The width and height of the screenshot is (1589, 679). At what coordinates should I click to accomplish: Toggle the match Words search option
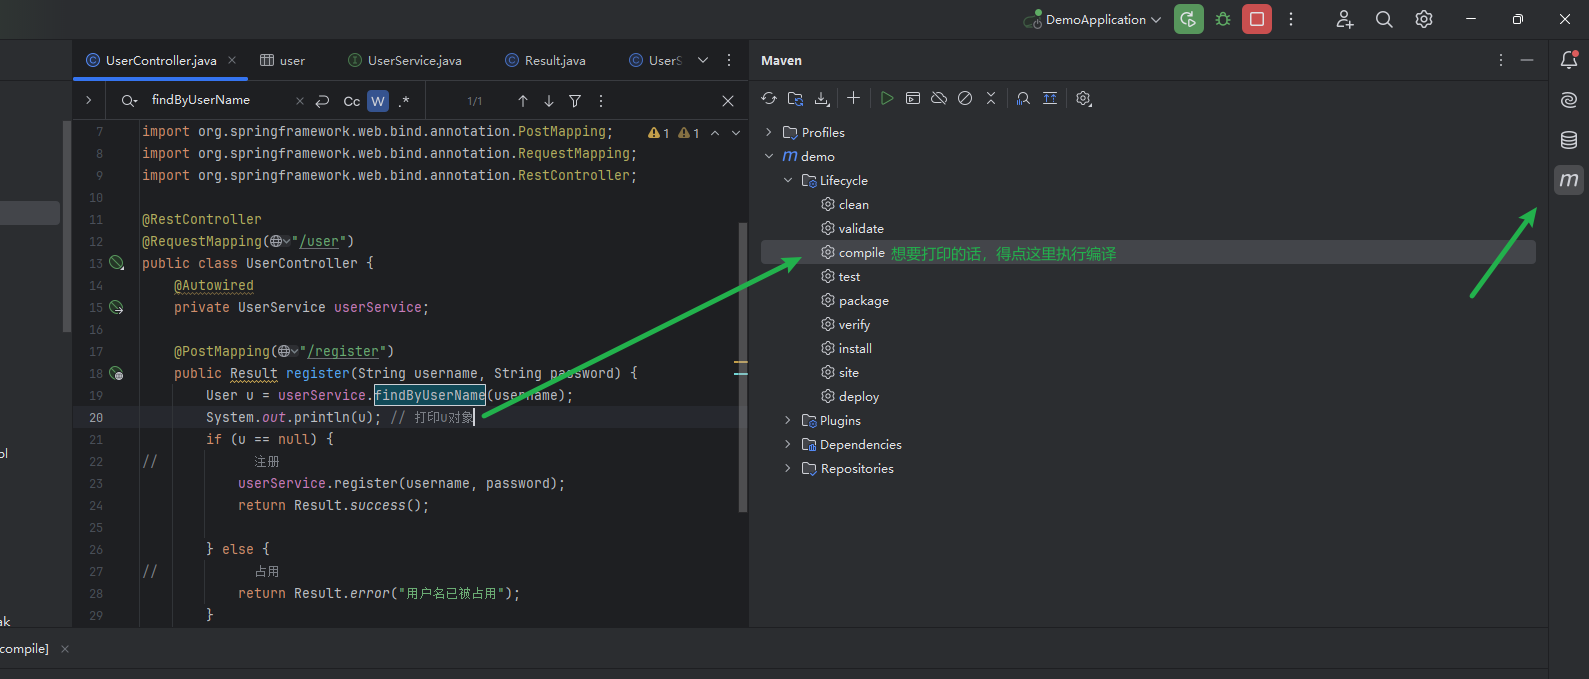coord(378,101)
